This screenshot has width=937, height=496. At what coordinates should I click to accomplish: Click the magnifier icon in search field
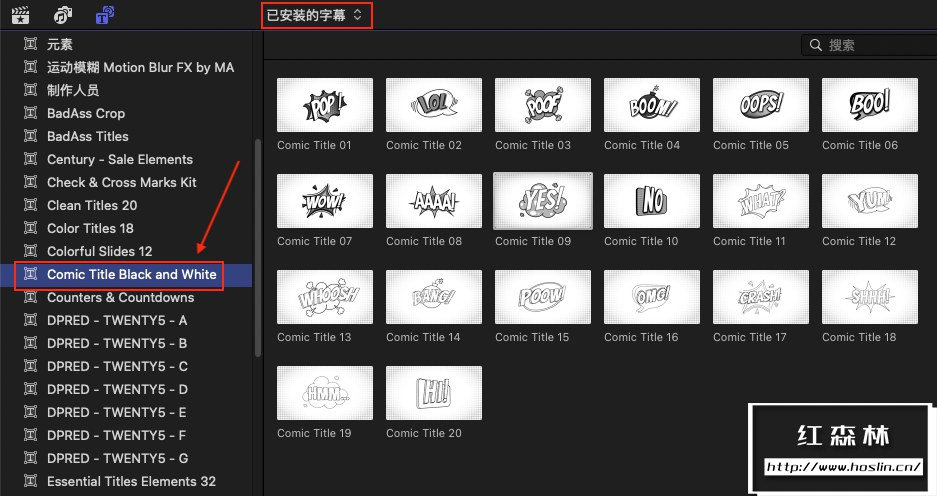pyautogui.click(x=816, y=45)
